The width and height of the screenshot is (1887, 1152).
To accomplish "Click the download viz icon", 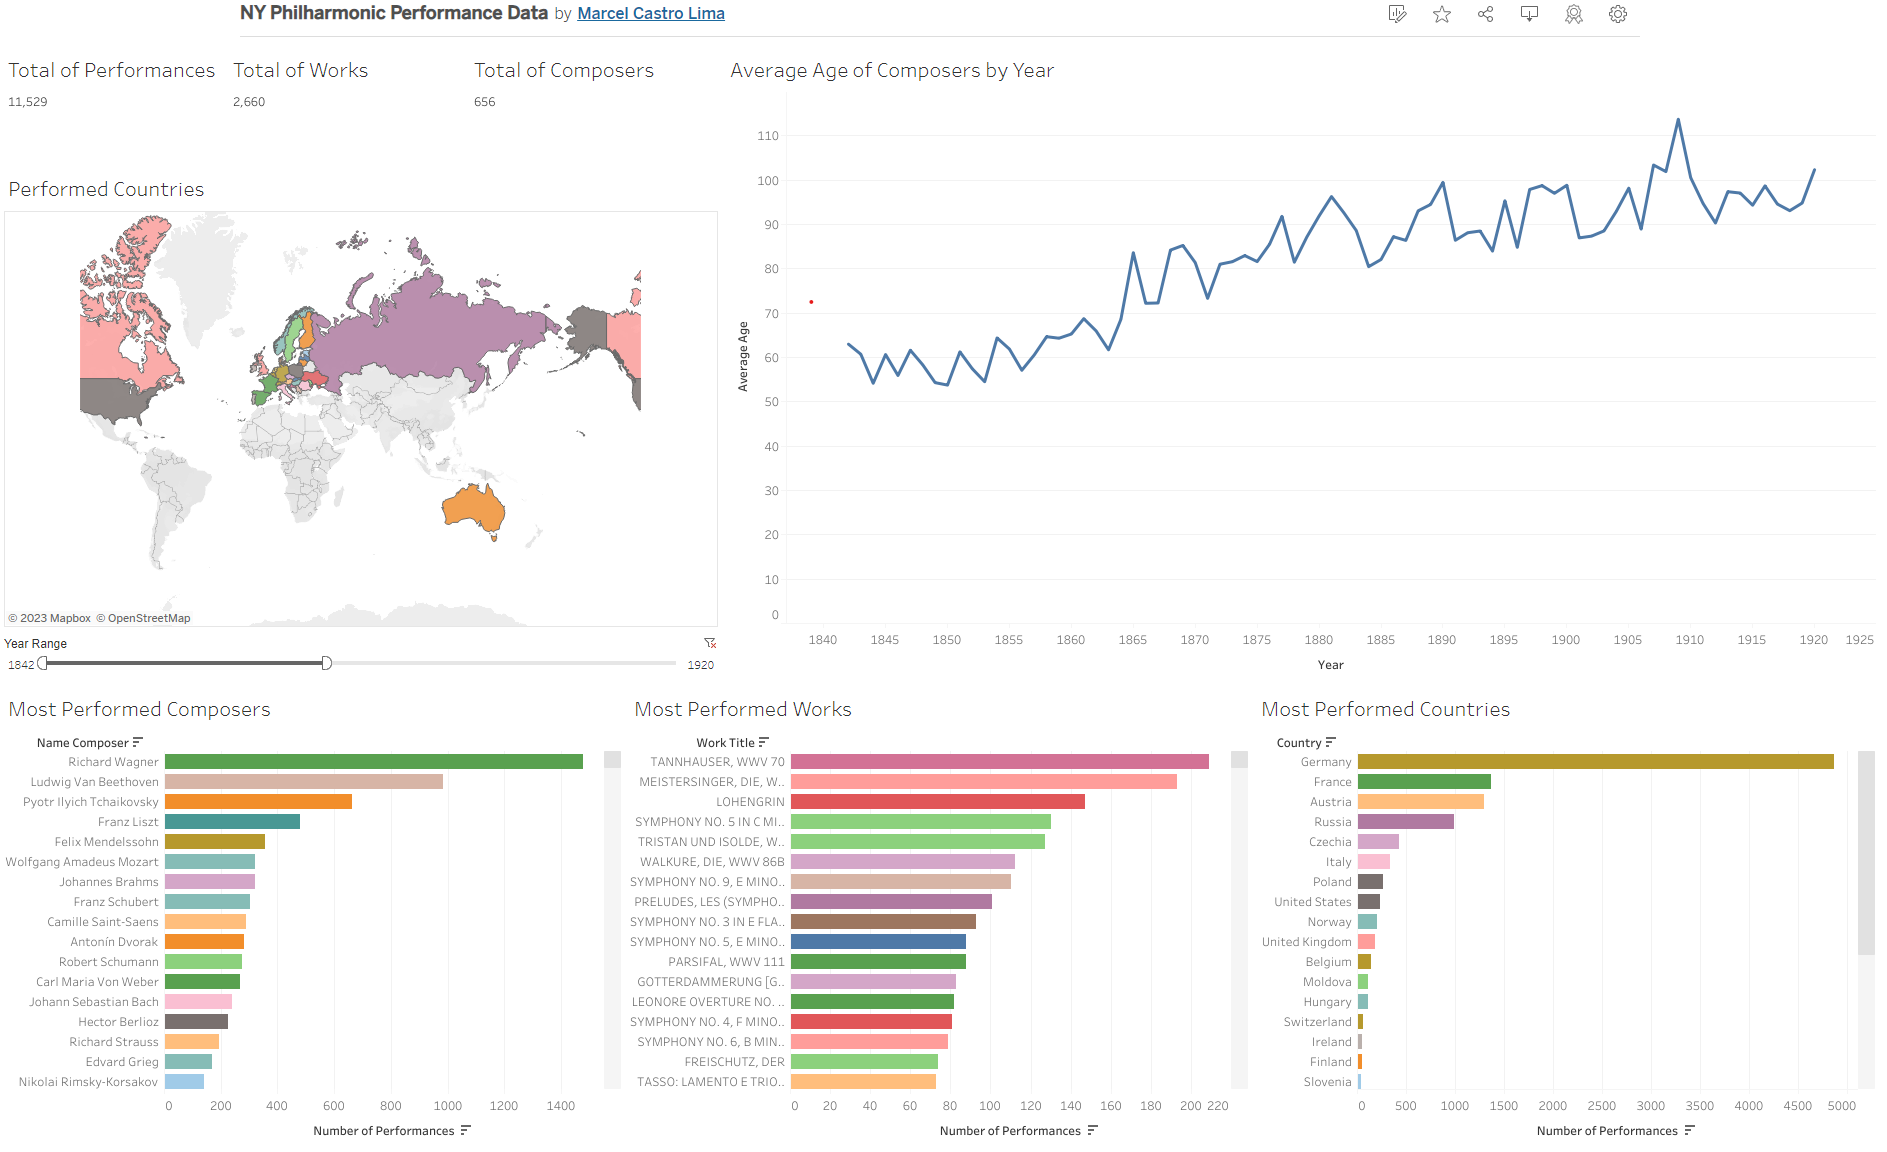I will pos(1529,14).
